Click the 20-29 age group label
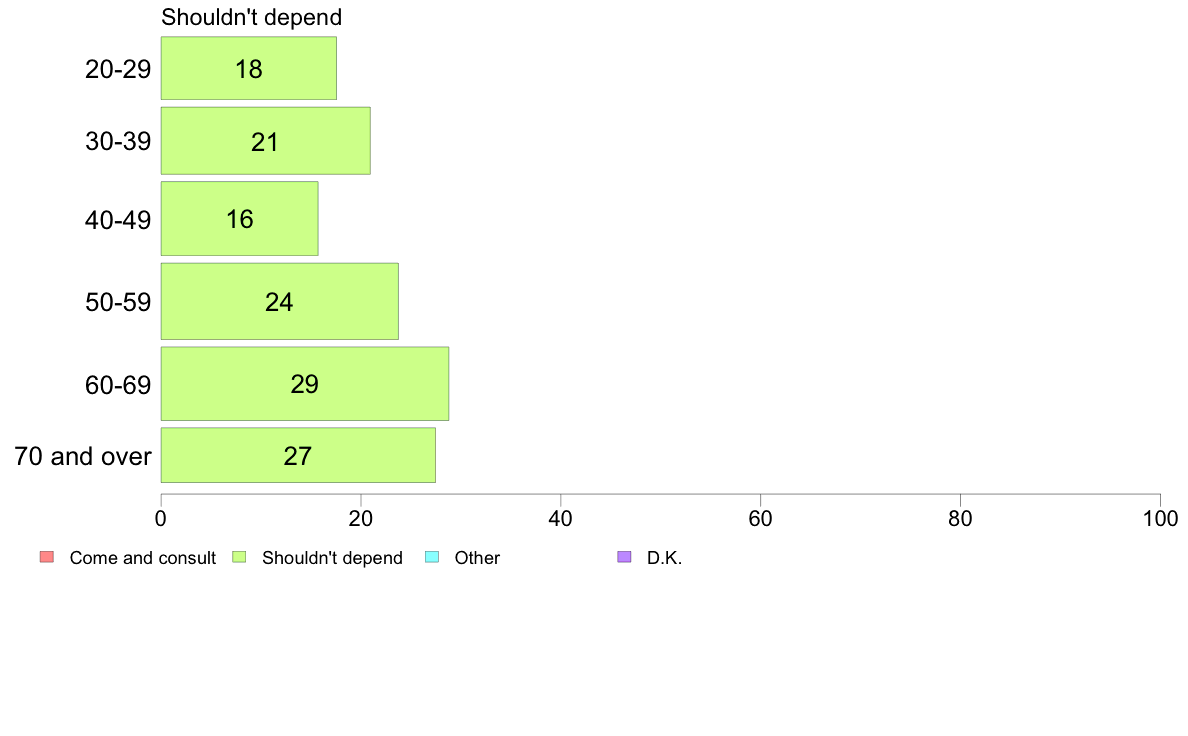The image size is (1188, 736). click(118, 69)
